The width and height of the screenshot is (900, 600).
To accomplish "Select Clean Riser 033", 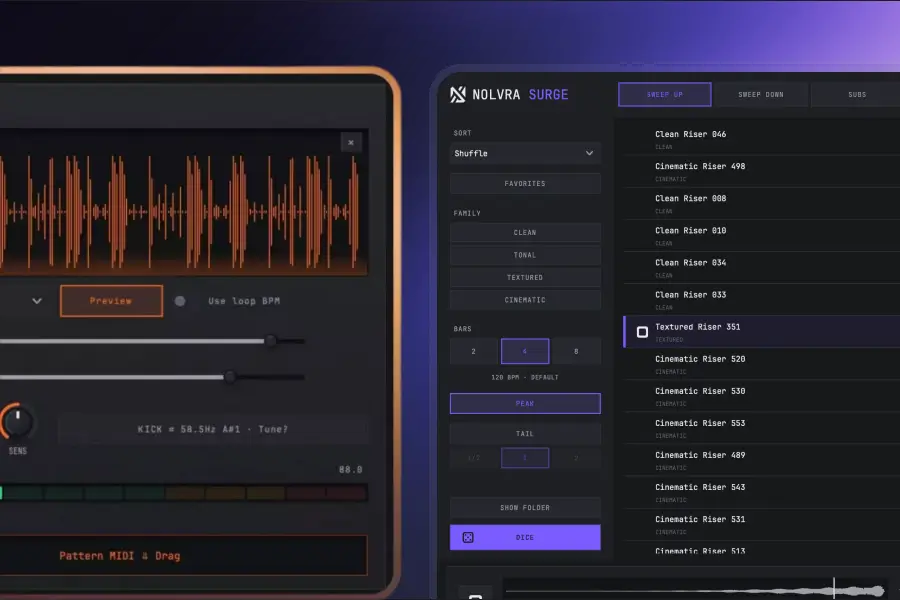I will 761,300.
